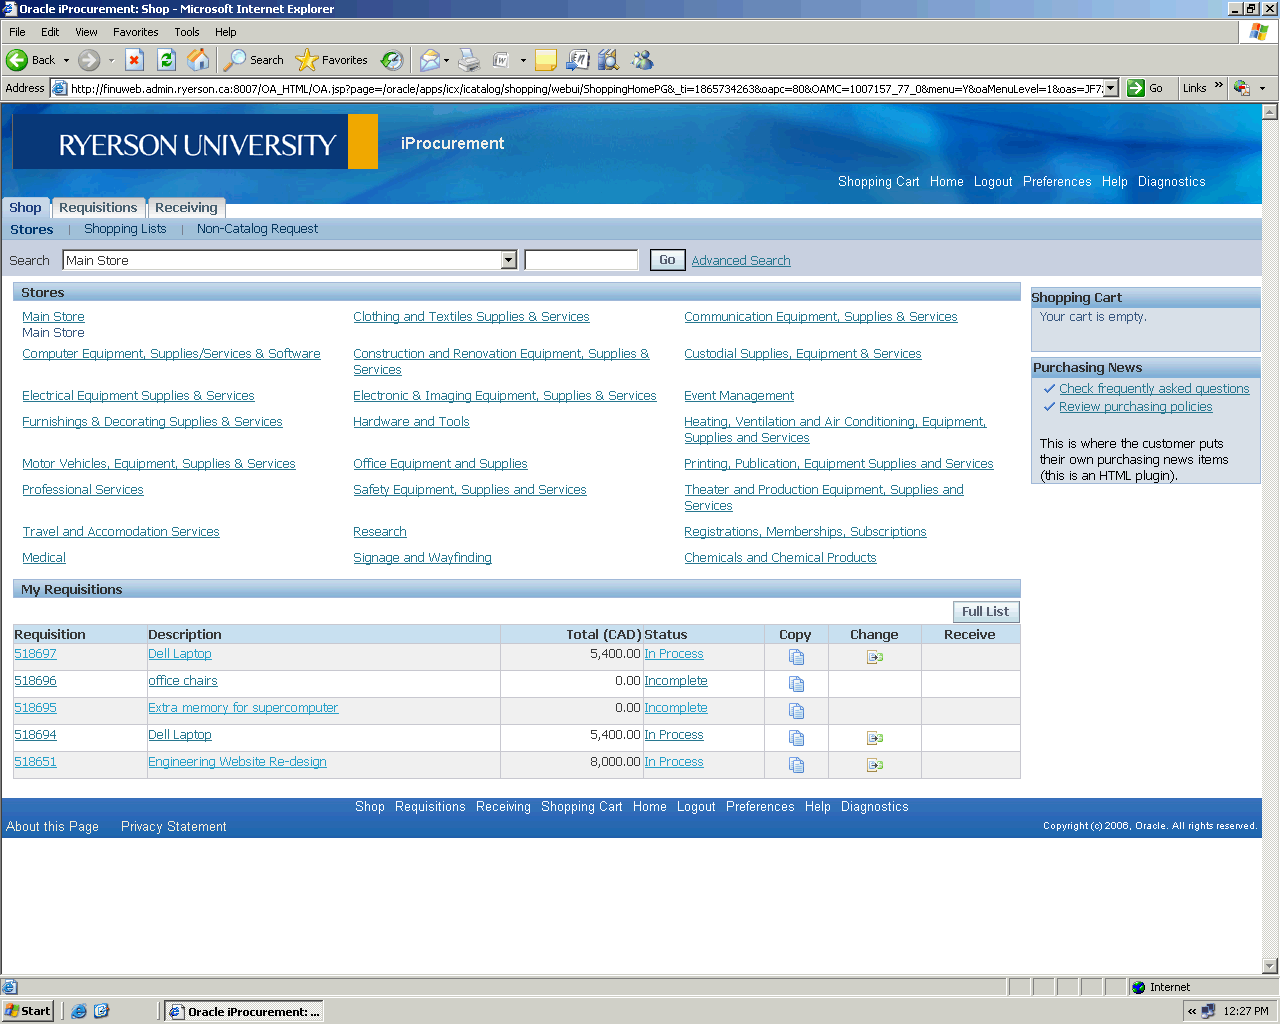Open the address bar URL dropdown
The width and height of the screenshot is (1280, 1024).
[1110, 88]
